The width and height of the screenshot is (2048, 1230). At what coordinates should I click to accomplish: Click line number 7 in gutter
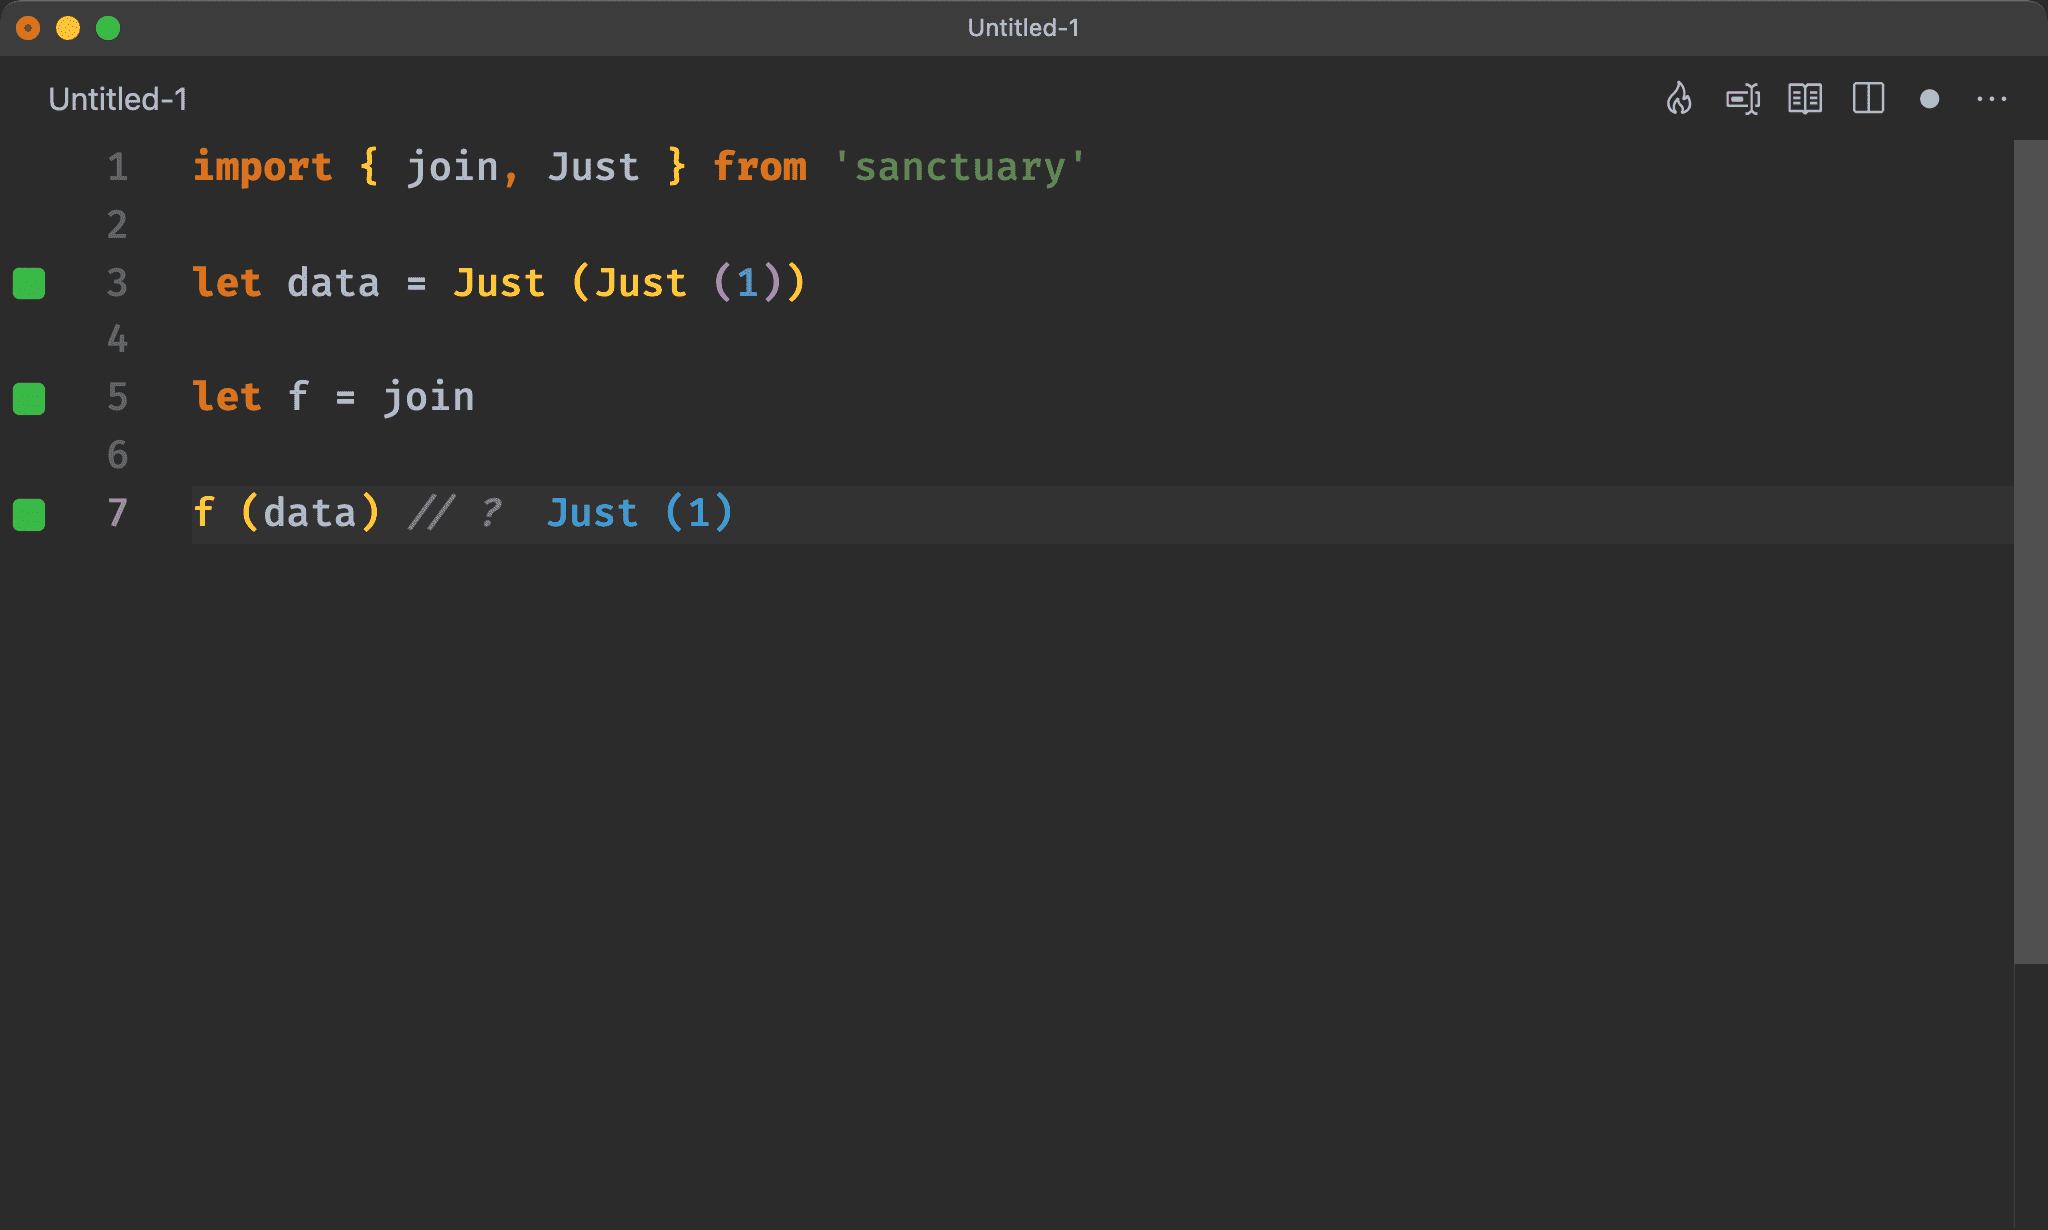117,512
